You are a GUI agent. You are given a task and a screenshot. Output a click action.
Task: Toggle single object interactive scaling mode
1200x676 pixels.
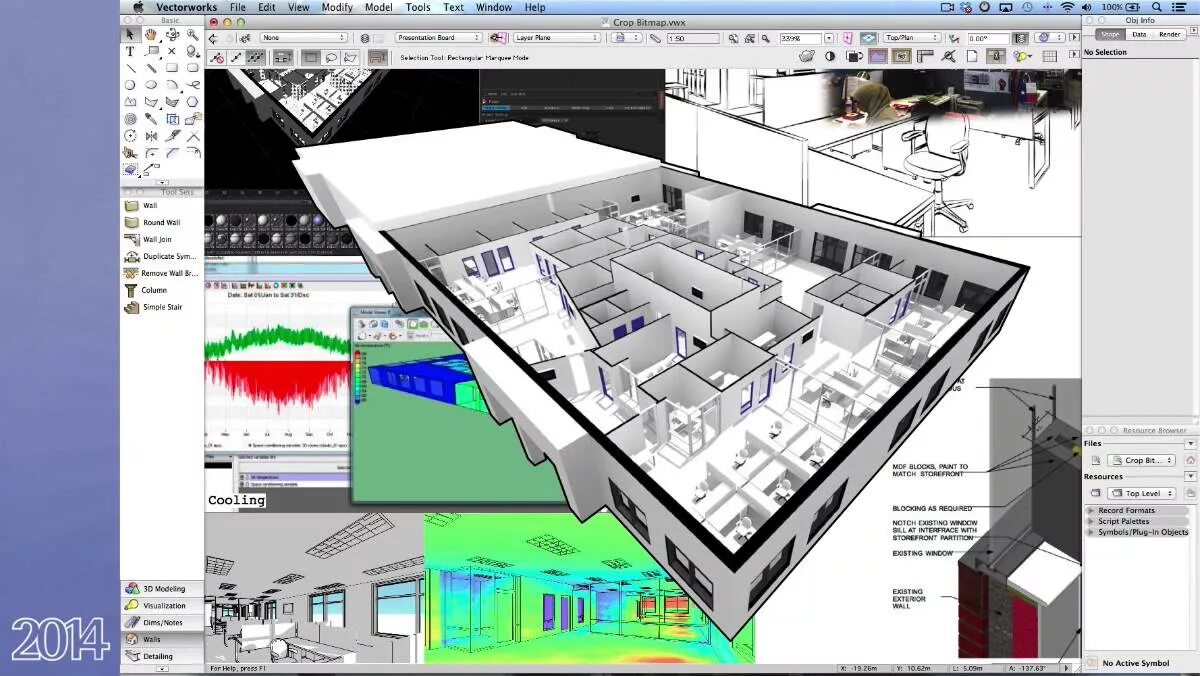tap(237, 57)
